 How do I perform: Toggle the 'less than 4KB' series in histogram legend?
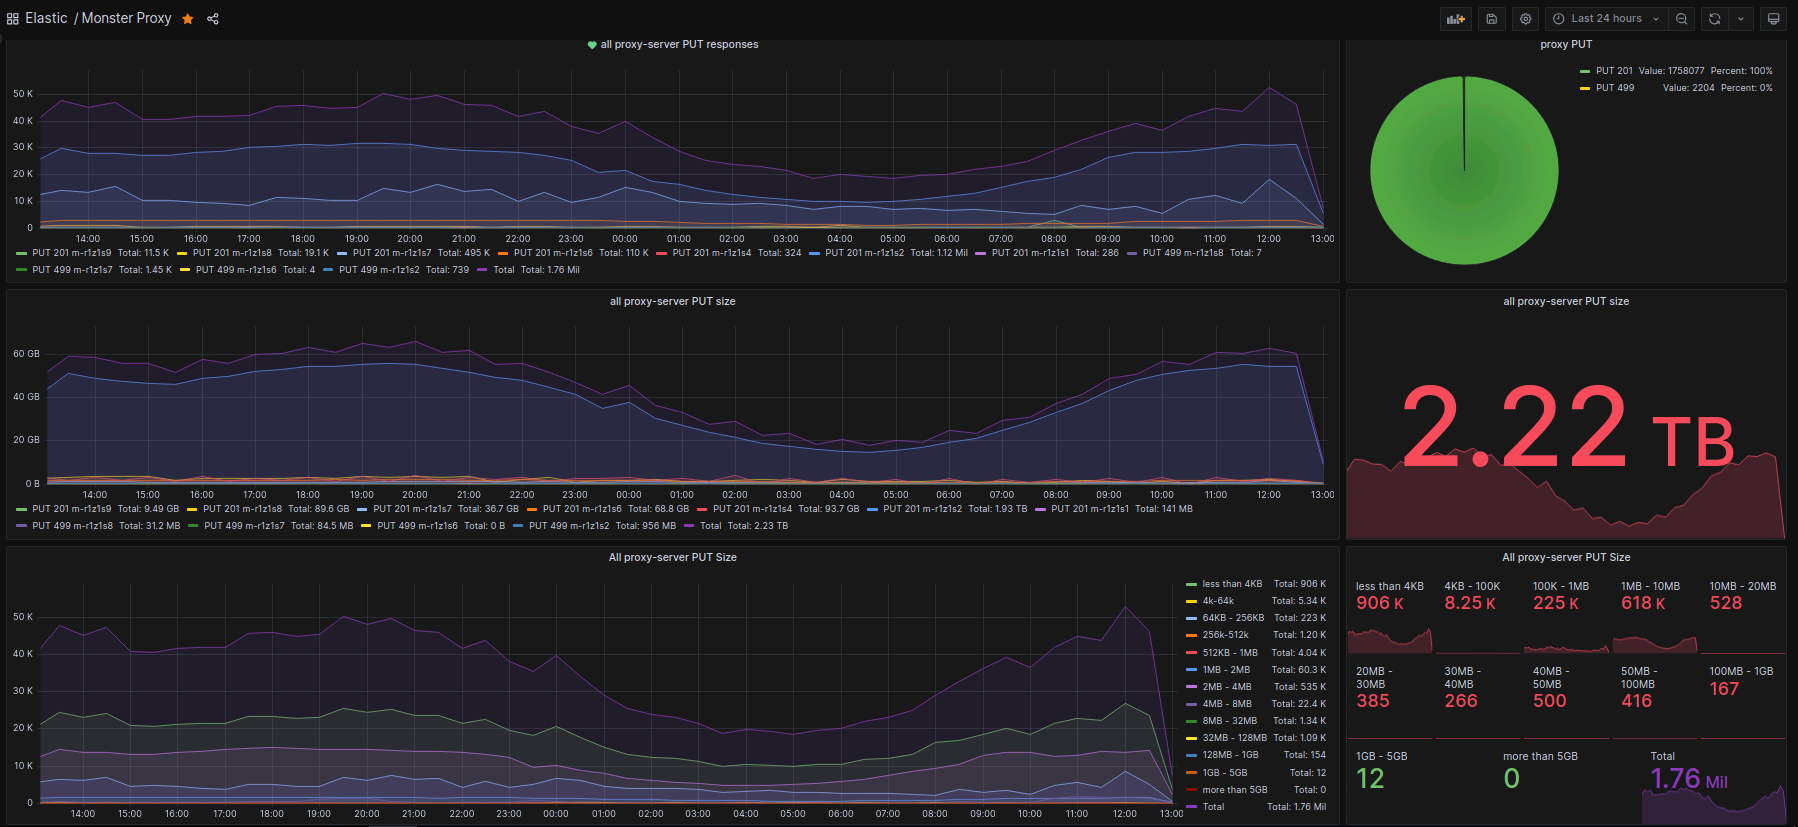(1232, 584)
